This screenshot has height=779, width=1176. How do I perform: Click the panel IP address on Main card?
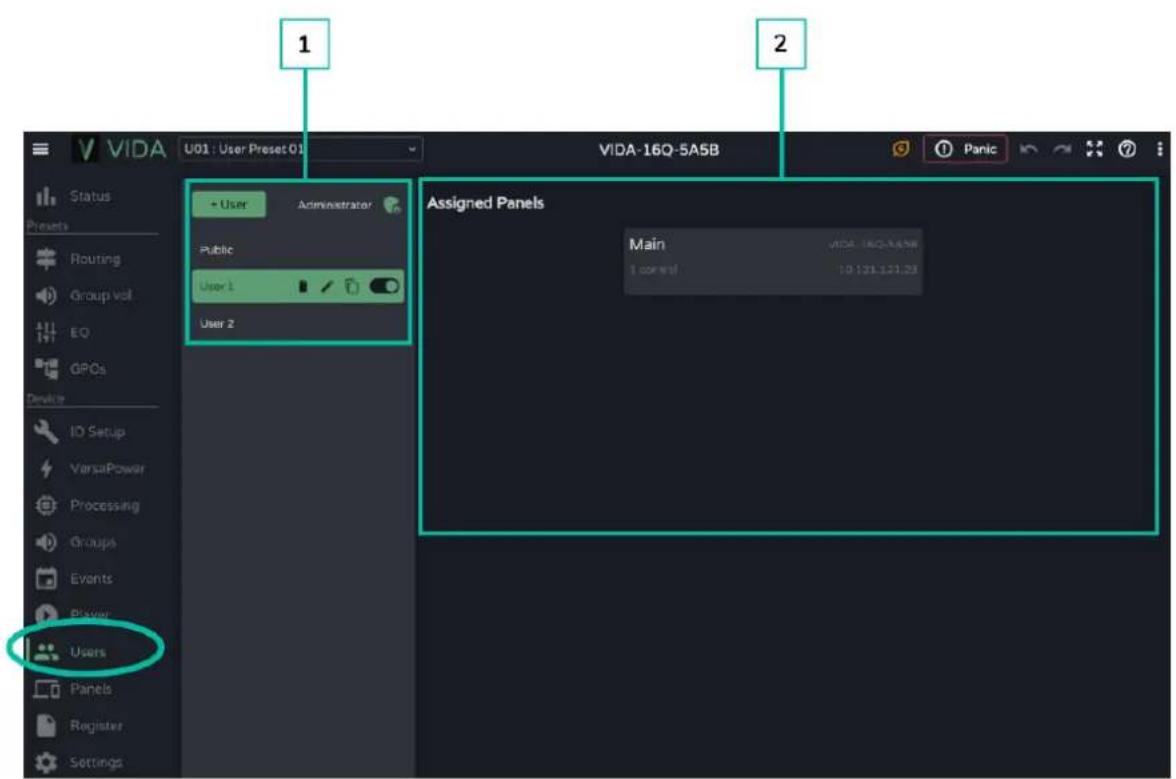(878, 270)
